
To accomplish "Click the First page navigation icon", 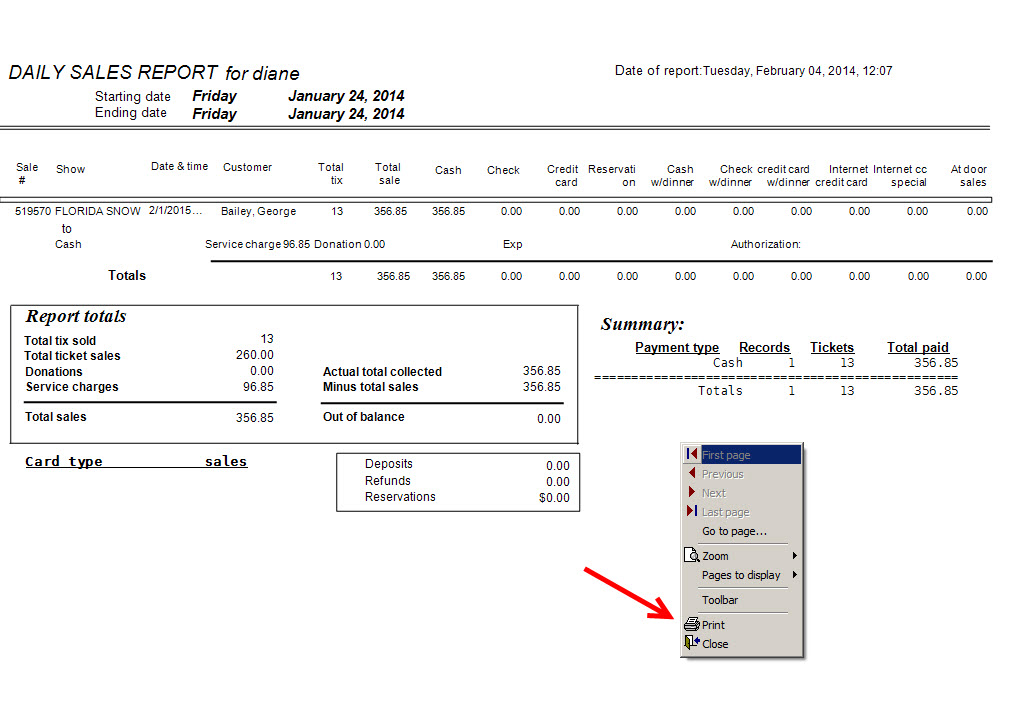I will (691, 454).
